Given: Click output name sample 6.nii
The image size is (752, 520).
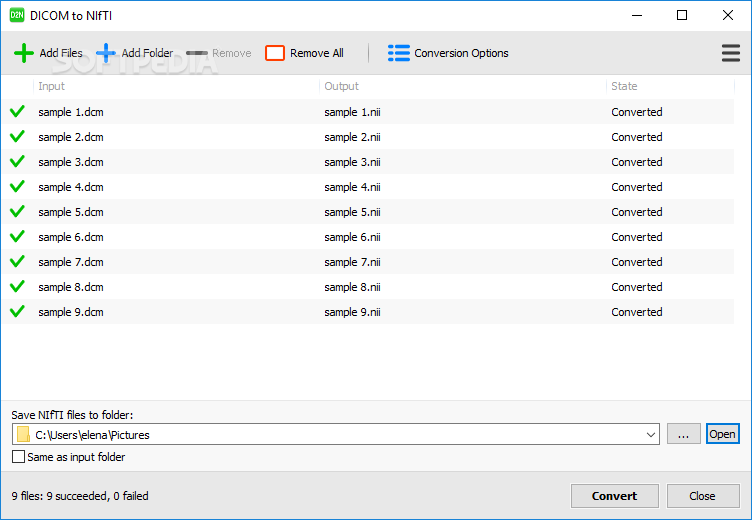Looking at the screenshot, I should pos(352,237).
